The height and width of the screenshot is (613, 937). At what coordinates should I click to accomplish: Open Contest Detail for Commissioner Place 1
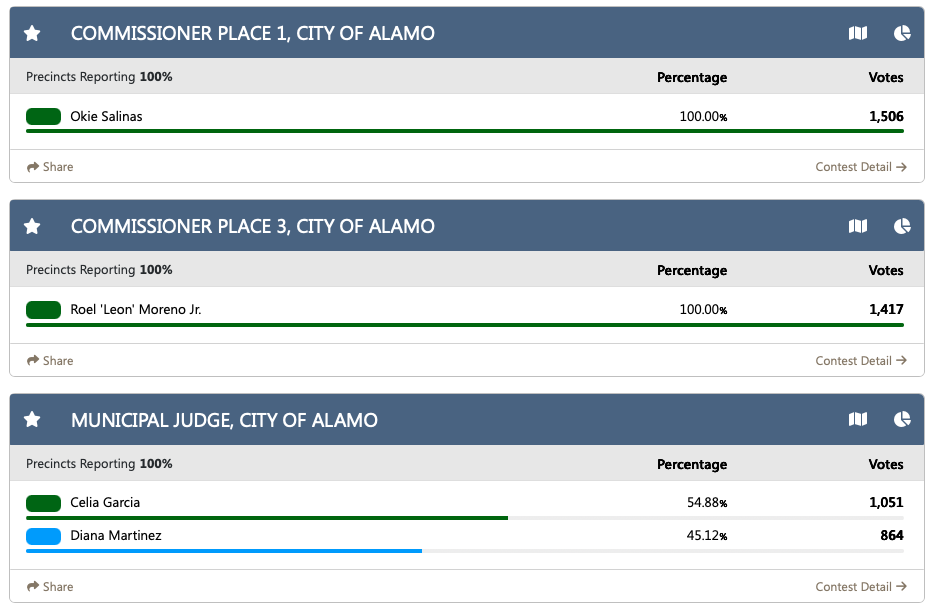[x=861, y=167]
